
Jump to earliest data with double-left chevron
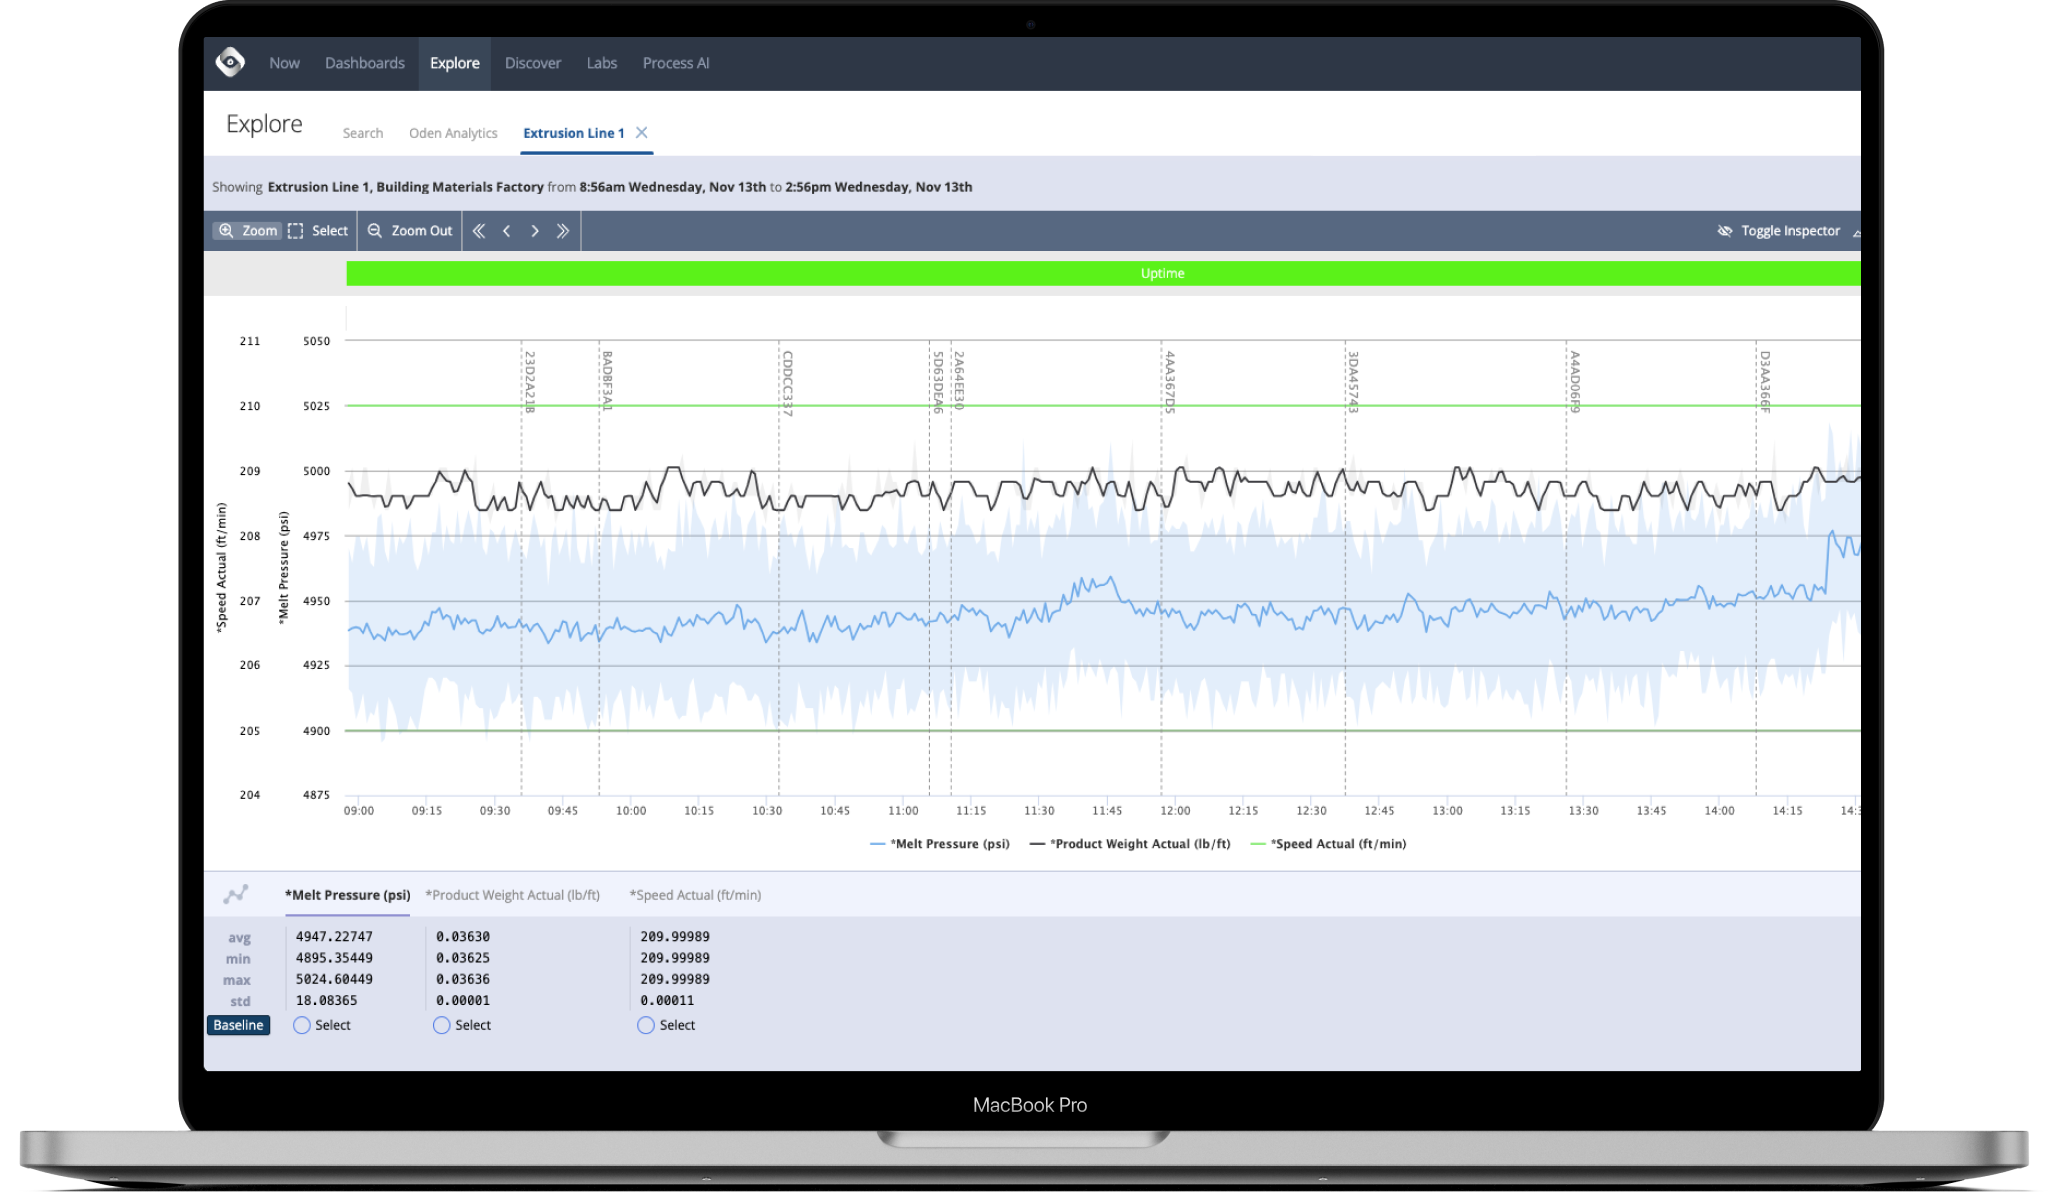point(479,230)
